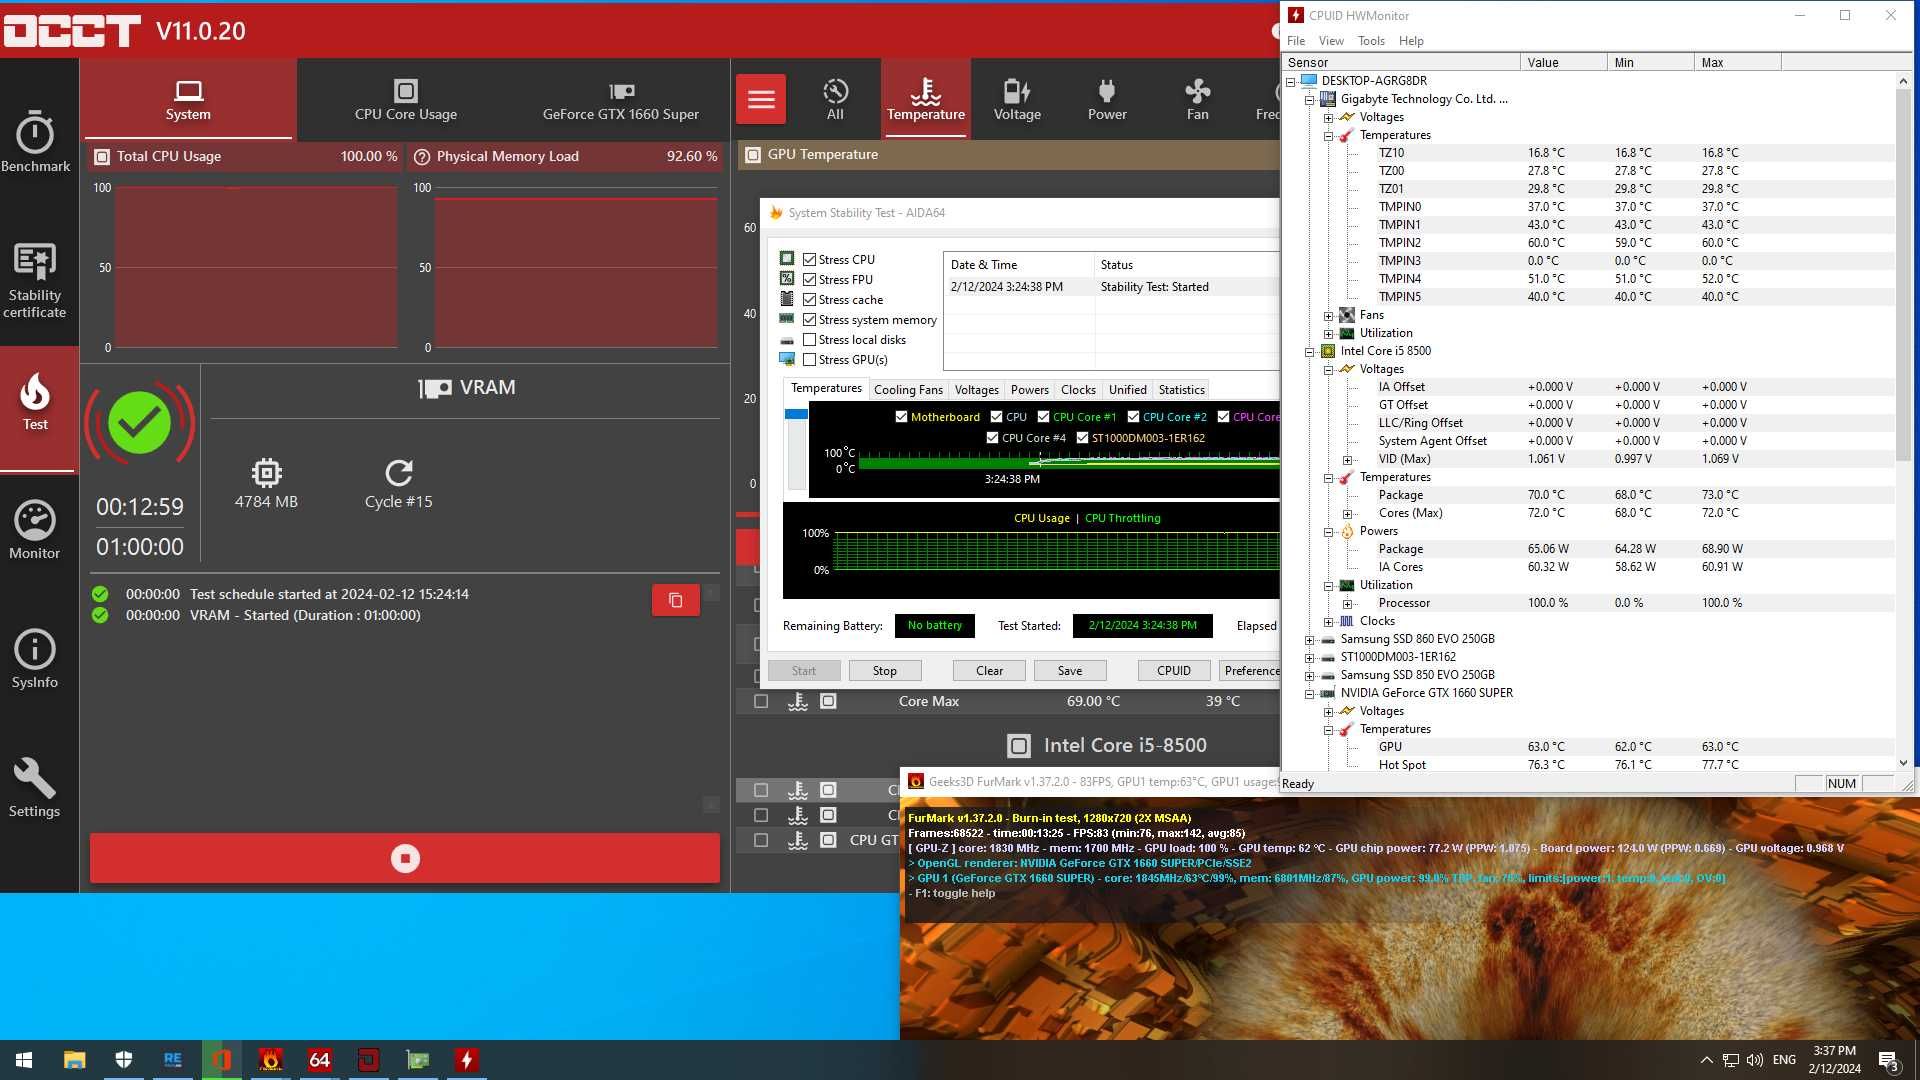Filter OCCT sensors by Fan
Viewport: 1920px width, 1080px height.
1197,99
